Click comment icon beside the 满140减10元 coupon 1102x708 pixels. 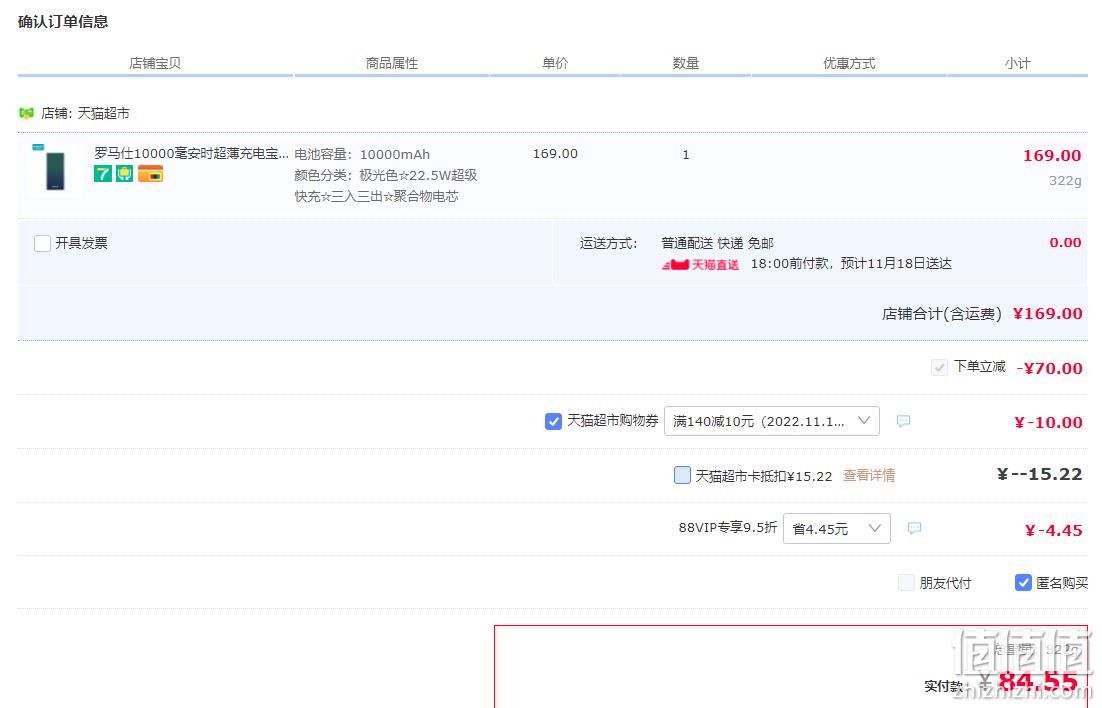(x=904, y=421)
